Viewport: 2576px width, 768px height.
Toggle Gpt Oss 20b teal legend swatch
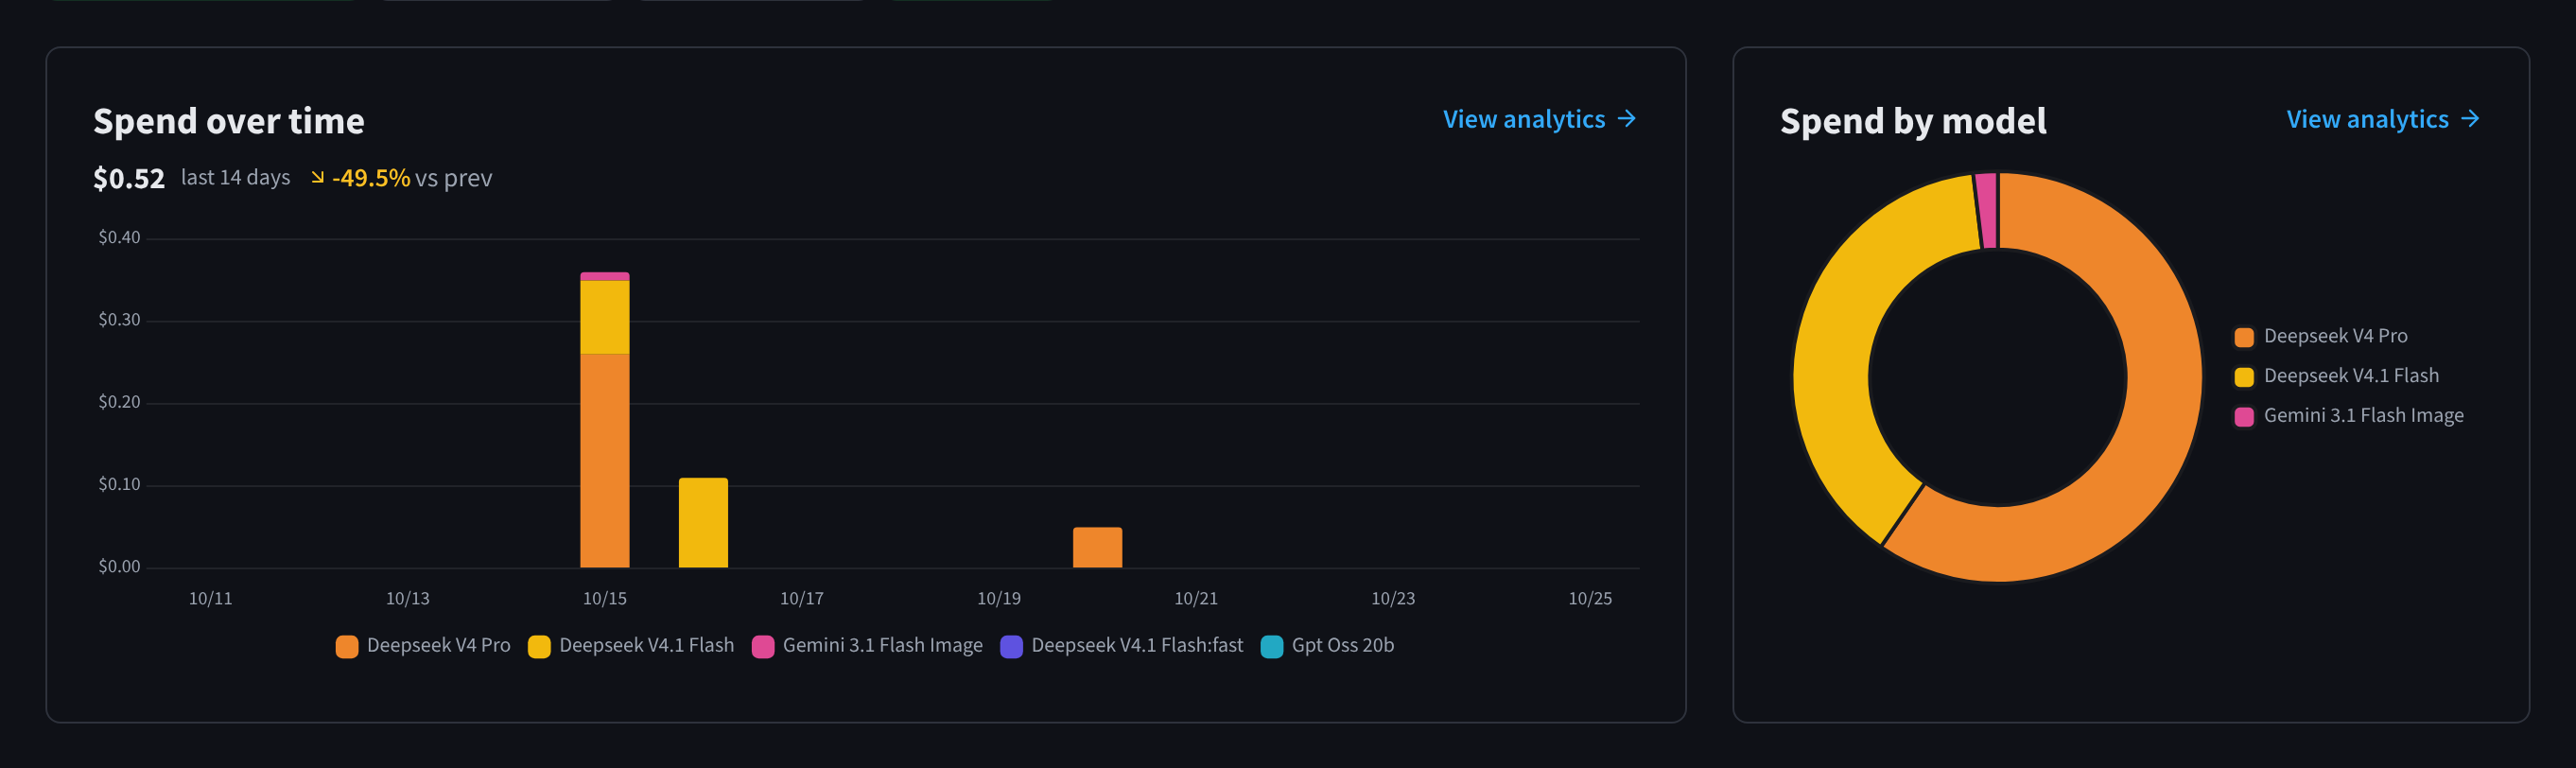click(1272, 646)
